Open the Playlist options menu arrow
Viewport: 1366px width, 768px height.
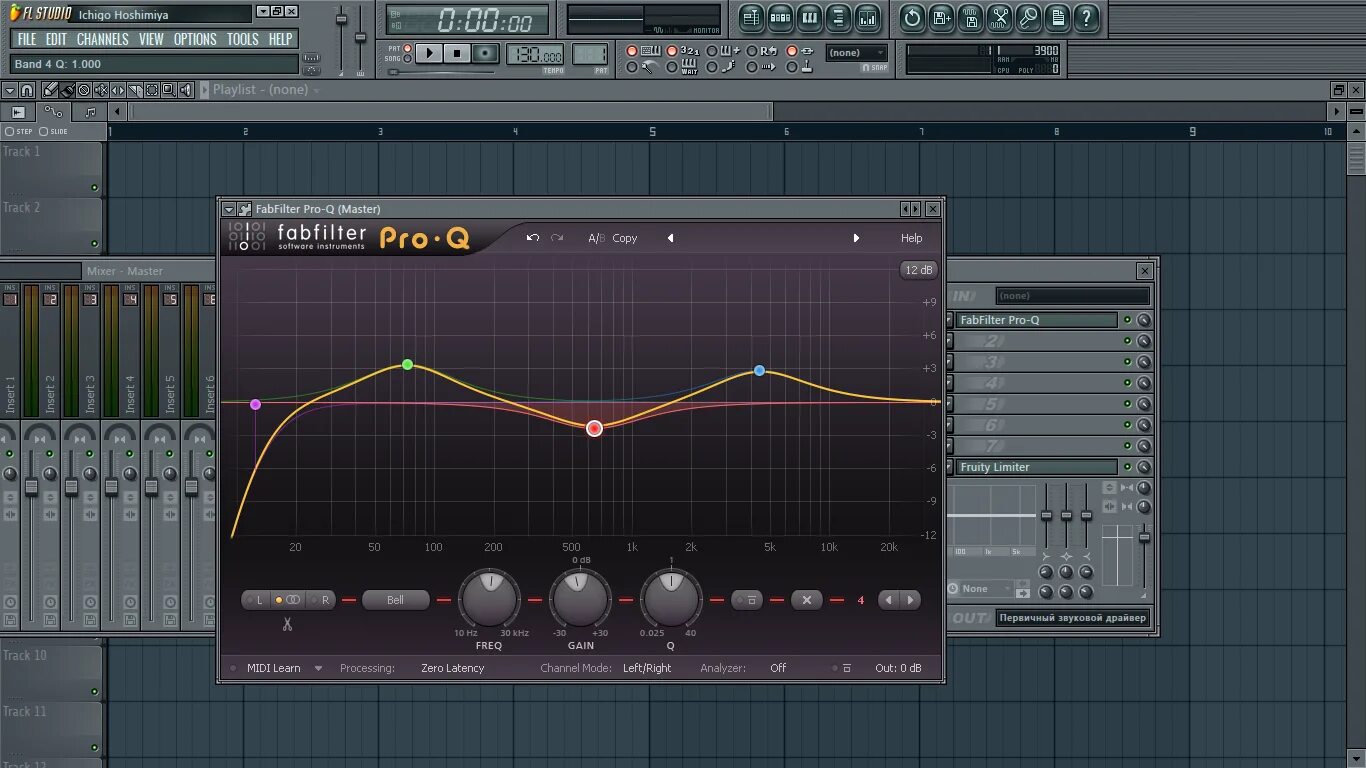pyautogui.click(x=12, y=90)
